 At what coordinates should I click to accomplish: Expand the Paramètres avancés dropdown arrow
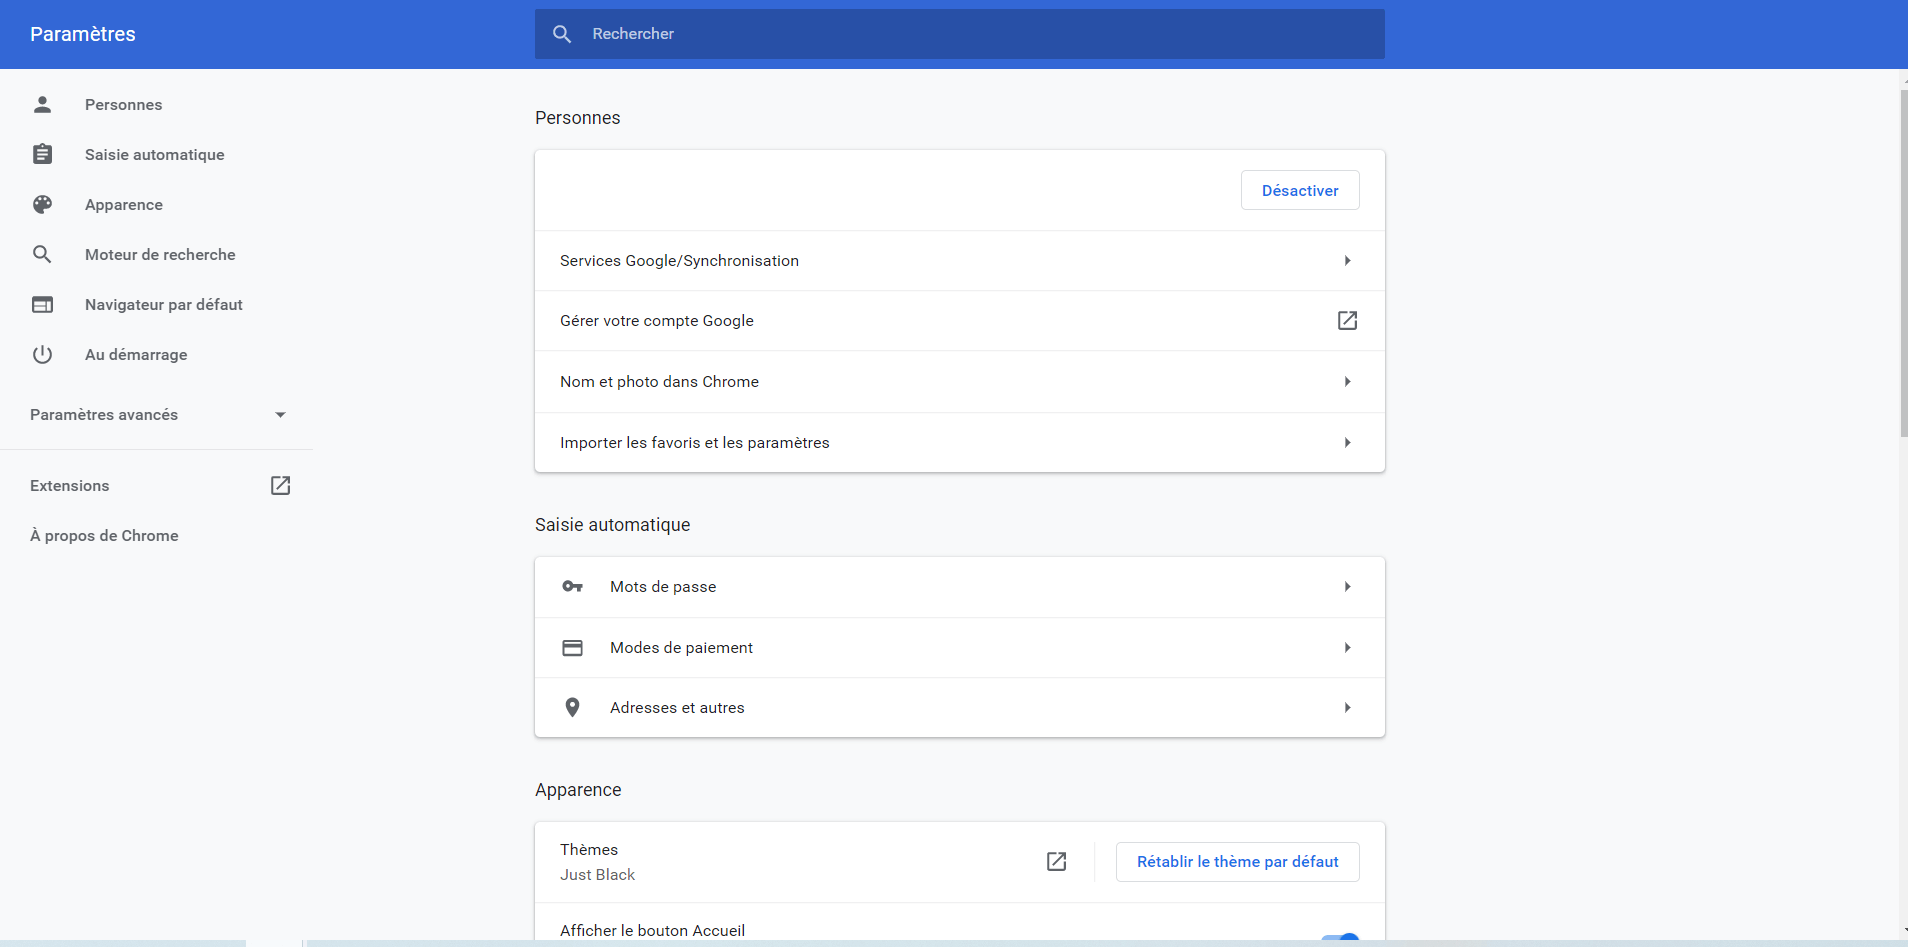(x=280, y=414)
